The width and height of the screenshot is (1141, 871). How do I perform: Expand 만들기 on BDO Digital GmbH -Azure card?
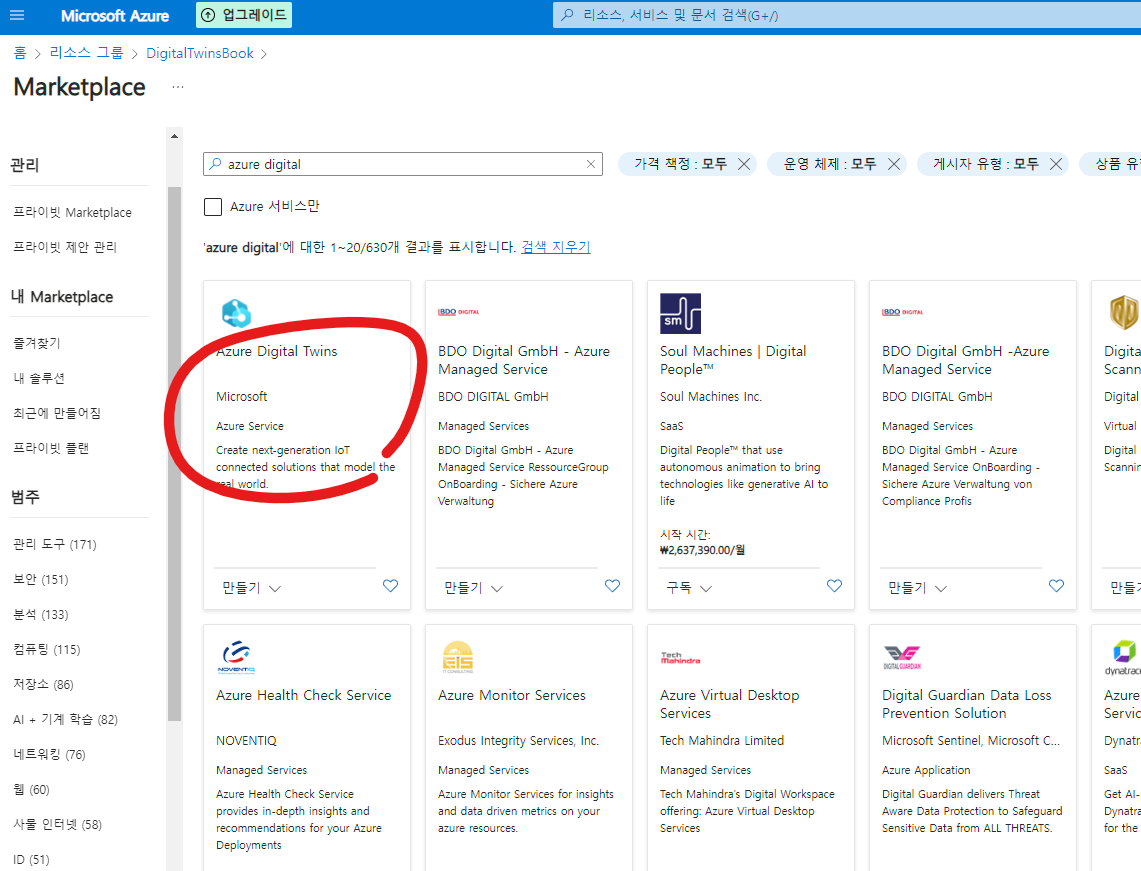[x=918, y=588]
